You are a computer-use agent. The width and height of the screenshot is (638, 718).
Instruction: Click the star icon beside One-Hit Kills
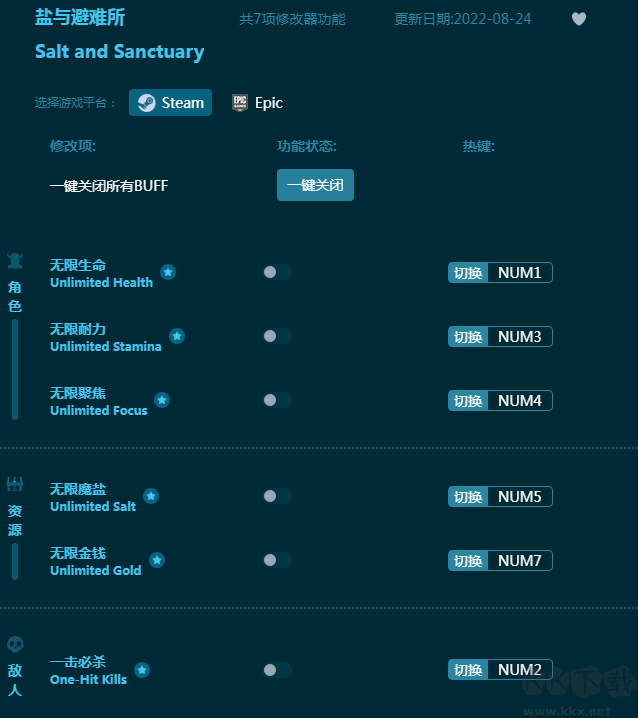click(142, 670)
